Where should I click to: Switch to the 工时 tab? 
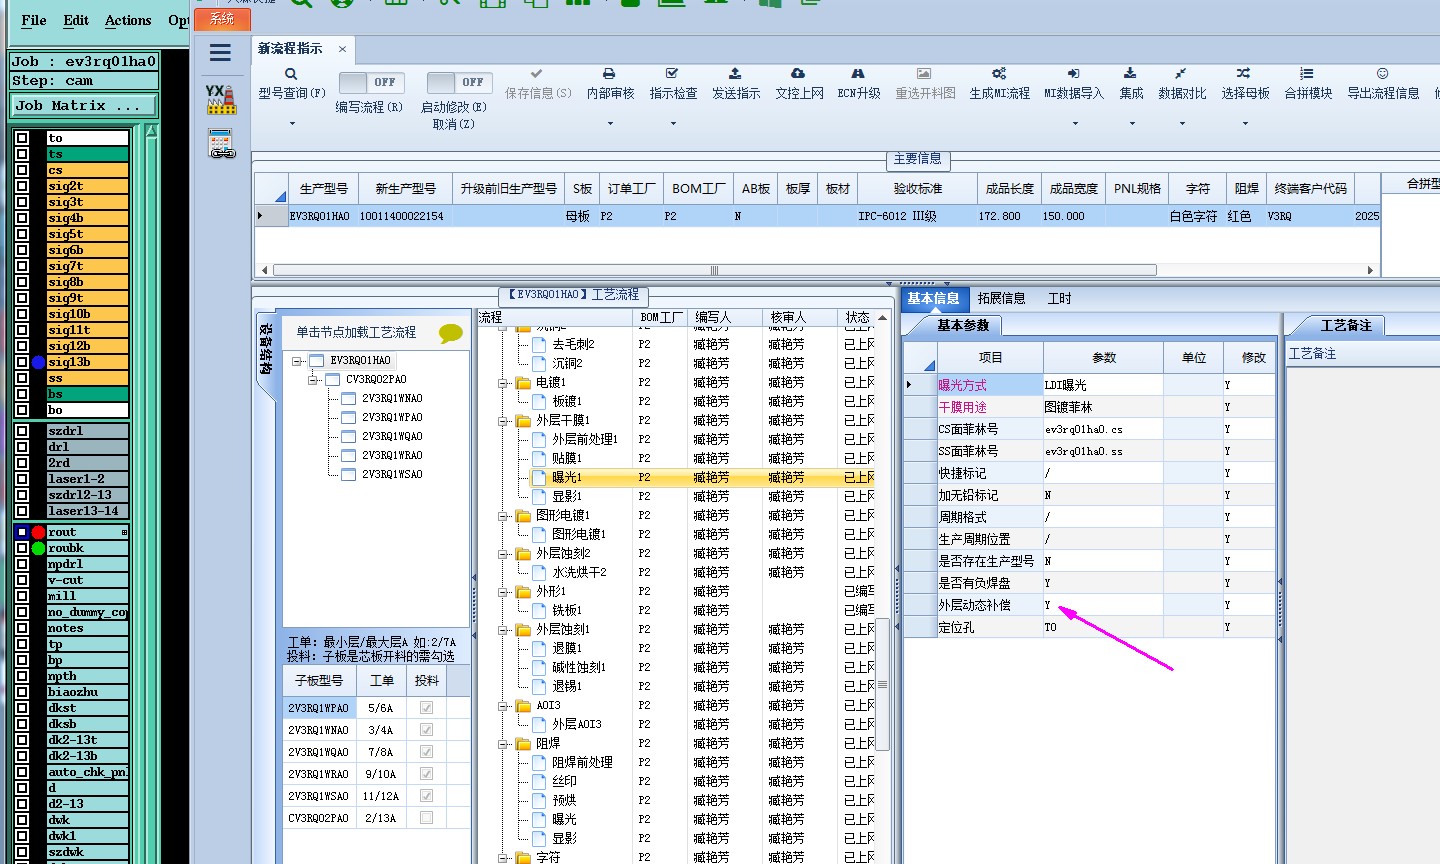pos(1059,298)
